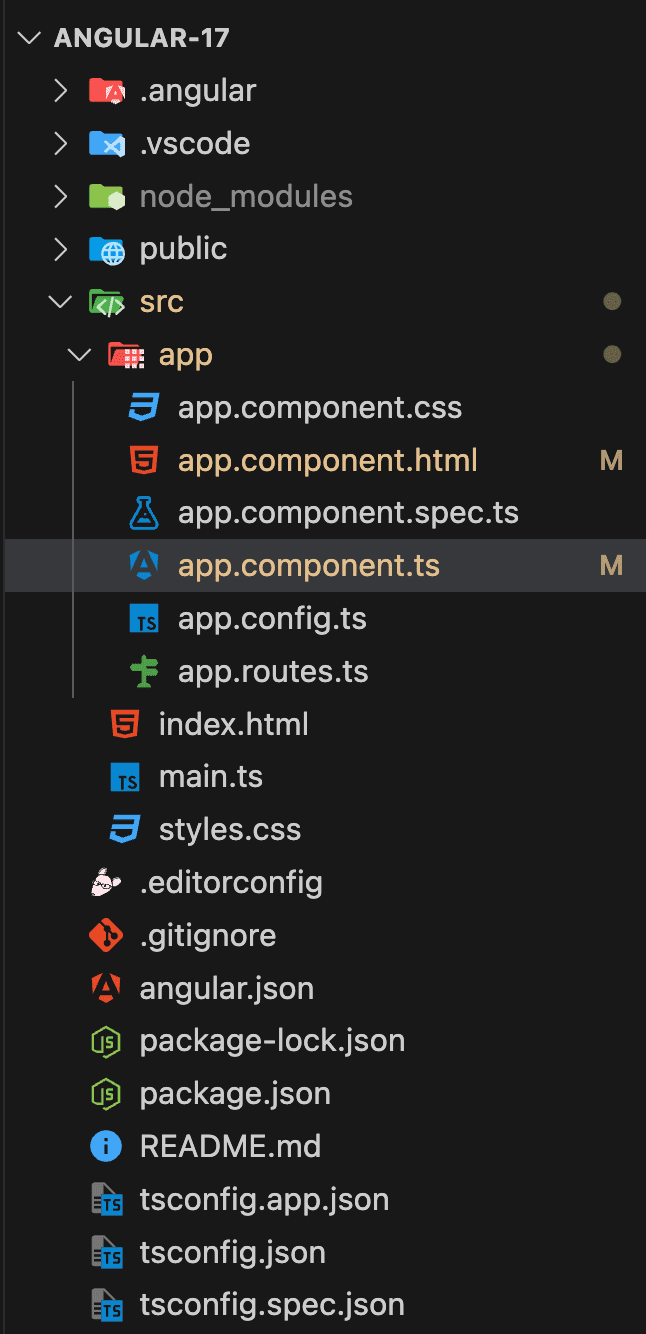Image resolution: width=646 pixels, height=1334 pixels.
Task: Click the CSS icon beside styles.css
Action: point(125,829)
